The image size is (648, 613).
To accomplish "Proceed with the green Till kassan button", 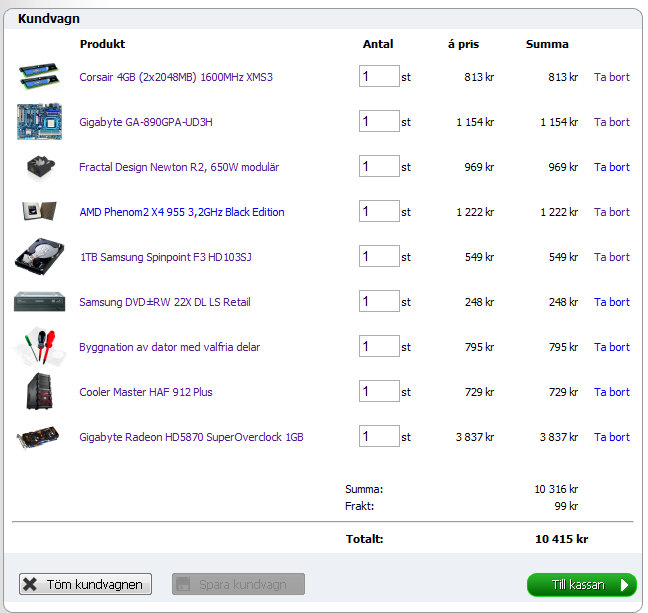I will (x=581, y=585).
